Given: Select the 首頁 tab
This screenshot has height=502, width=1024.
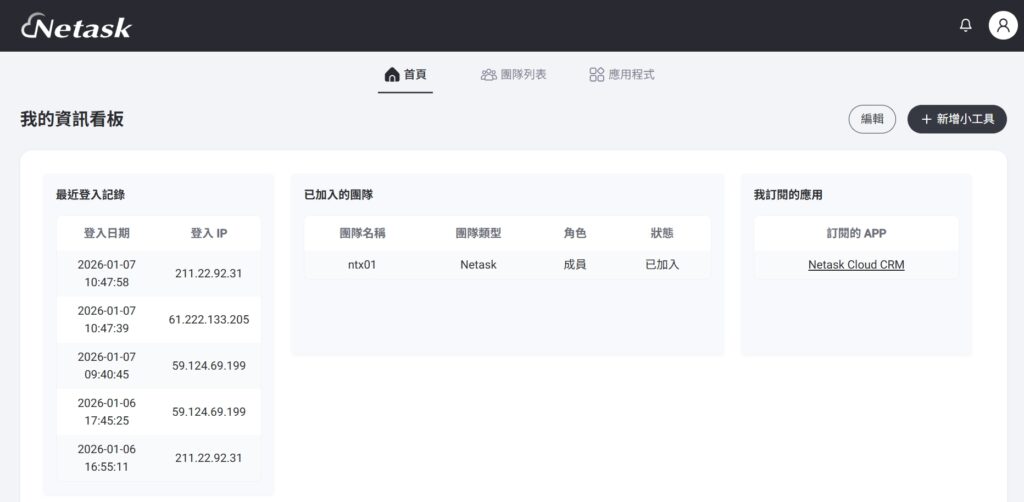Looking at the screenshot, I should (x=415, y=75).
